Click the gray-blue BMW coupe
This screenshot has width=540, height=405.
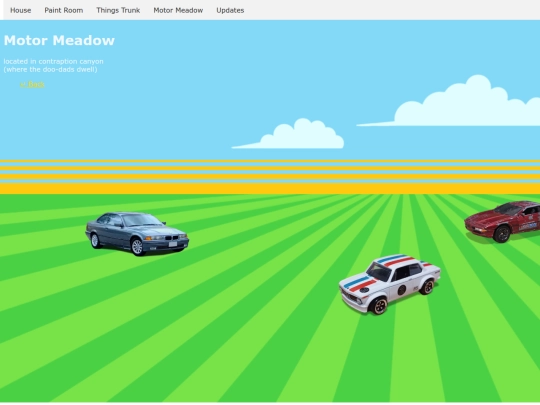[x=137, y=234]
